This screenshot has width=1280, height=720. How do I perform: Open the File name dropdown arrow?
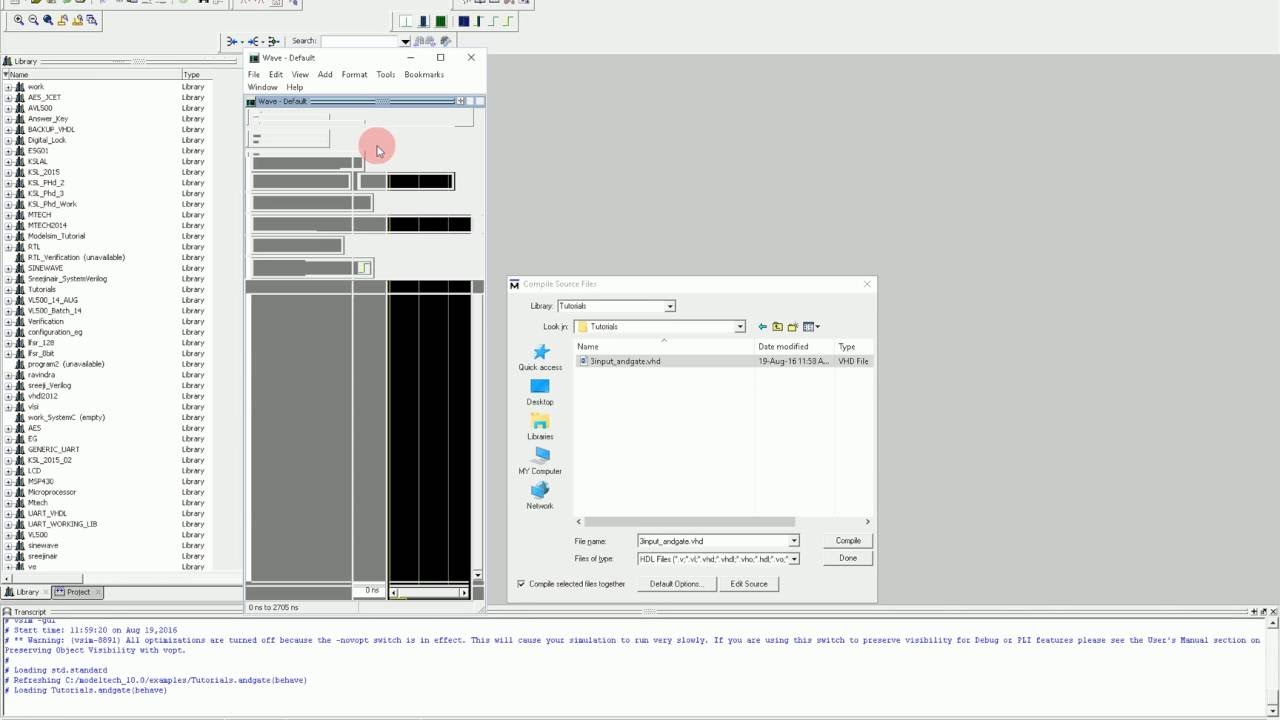tap(794, 541)
